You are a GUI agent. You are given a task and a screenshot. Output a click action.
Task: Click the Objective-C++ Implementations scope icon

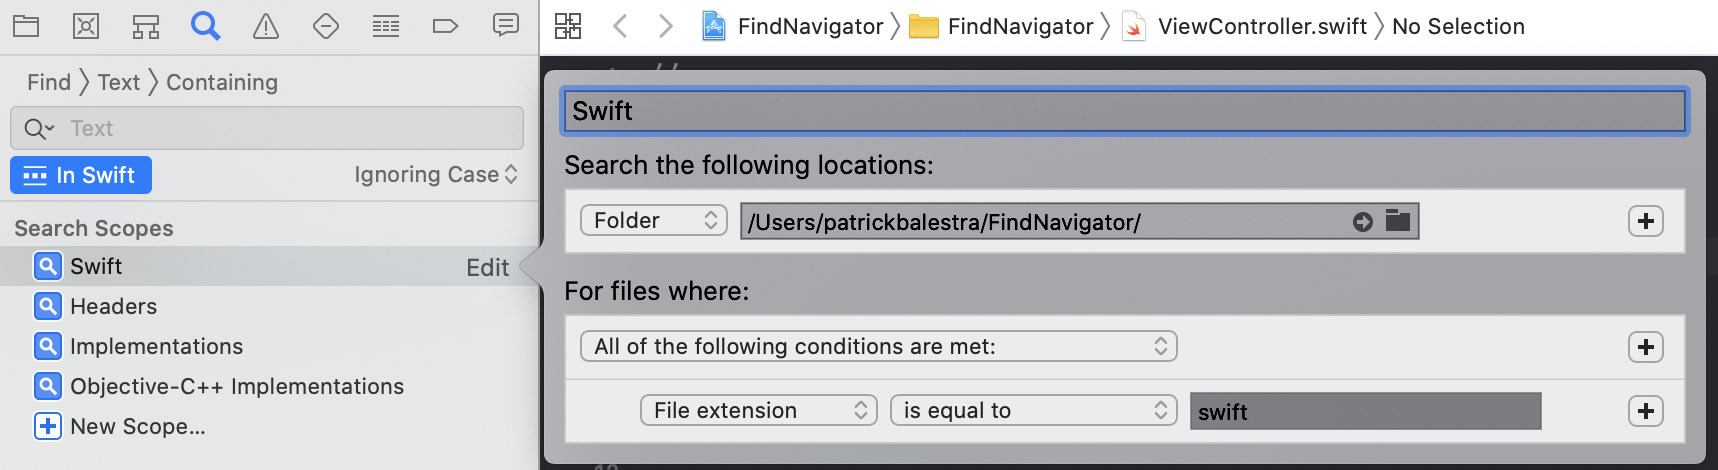tap(48, 386)
